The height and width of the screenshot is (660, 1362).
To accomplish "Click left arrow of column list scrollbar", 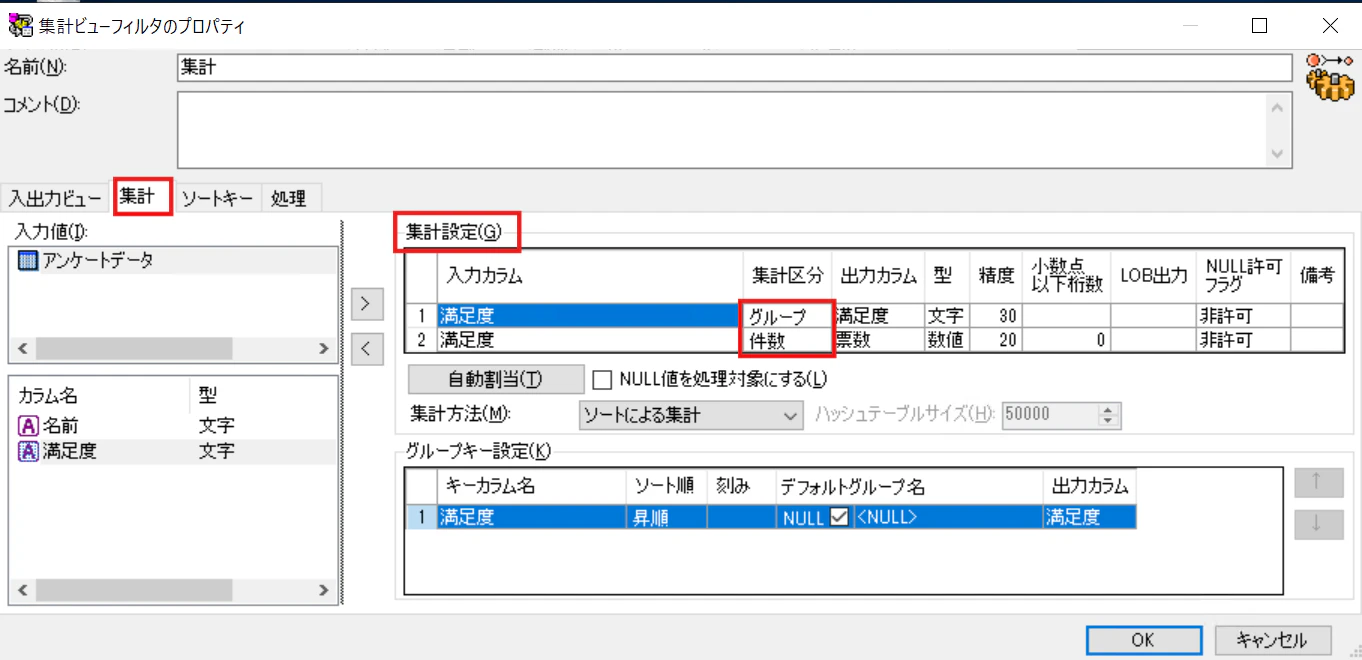I will [22, 589].
